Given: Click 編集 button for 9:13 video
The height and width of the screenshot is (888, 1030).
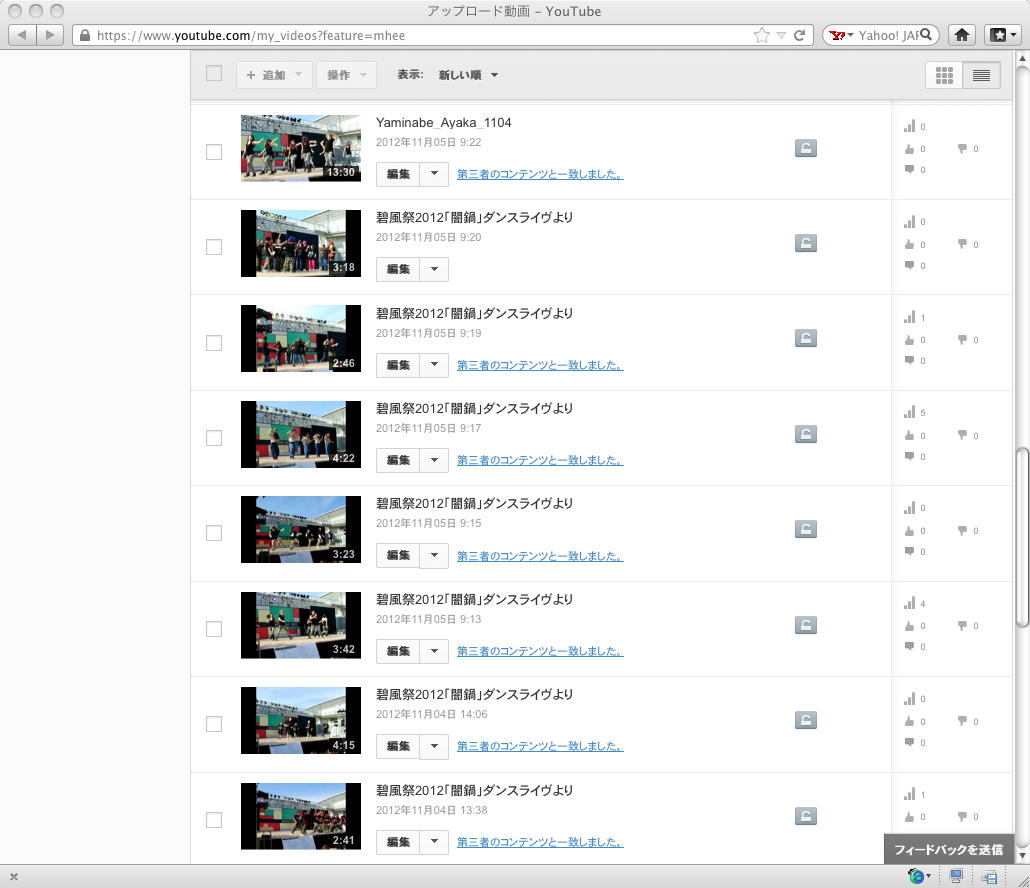Looking at the screenshot, I should pyautogui.click(x=398, y=652).
